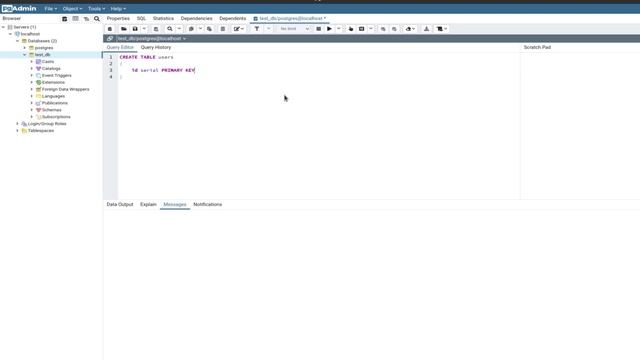The width and height of the screenshot is (640, 360).
Task: Click the Commit transaction icon
Action: click(x=383, y=29)
